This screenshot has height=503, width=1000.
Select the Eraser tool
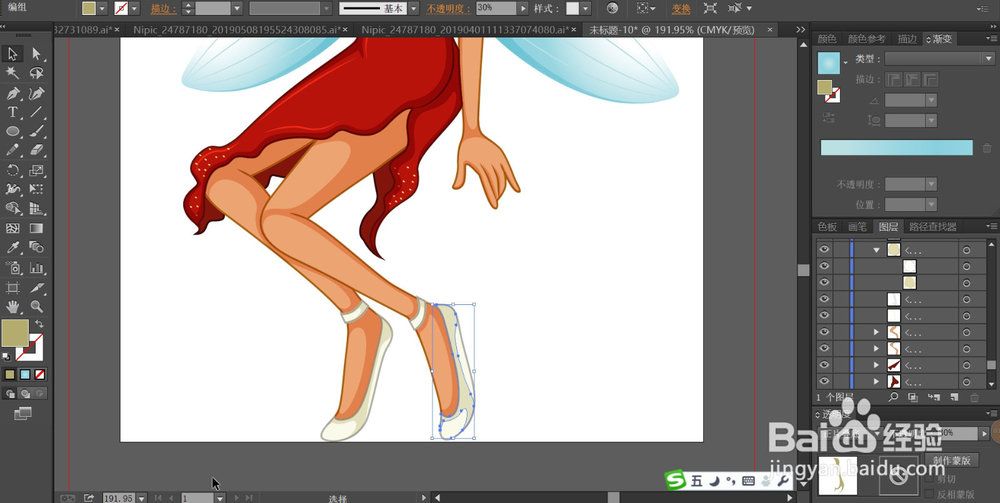[x=36, y=150]
